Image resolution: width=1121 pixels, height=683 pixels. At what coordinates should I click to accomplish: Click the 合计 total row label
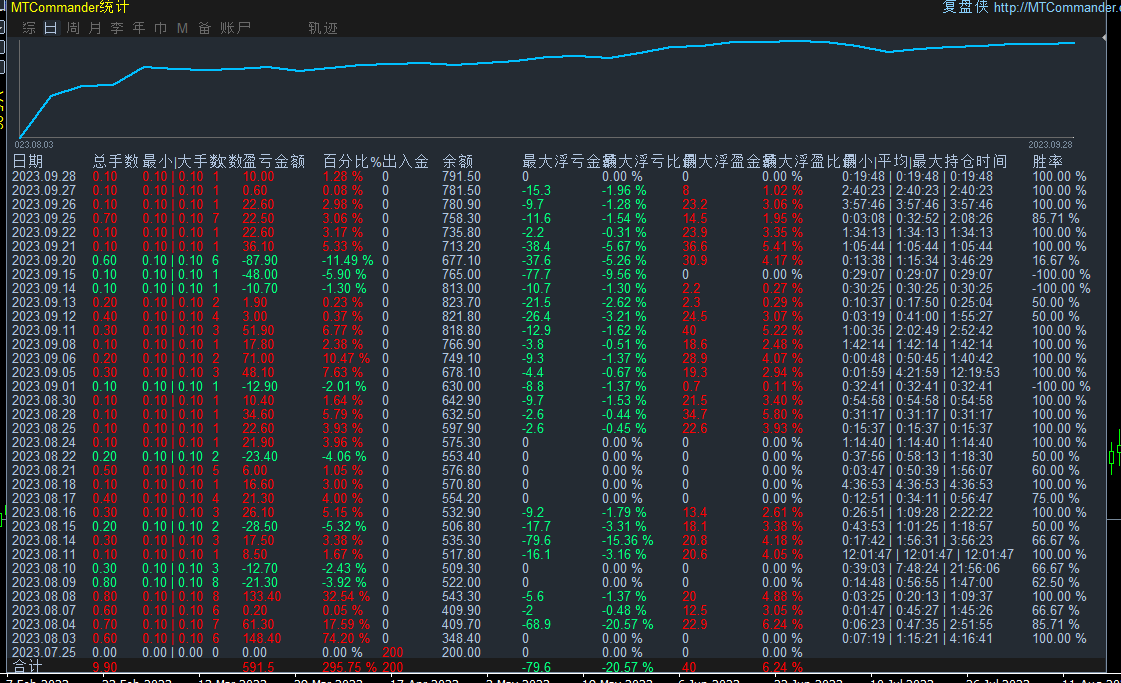tap(28, 667)
